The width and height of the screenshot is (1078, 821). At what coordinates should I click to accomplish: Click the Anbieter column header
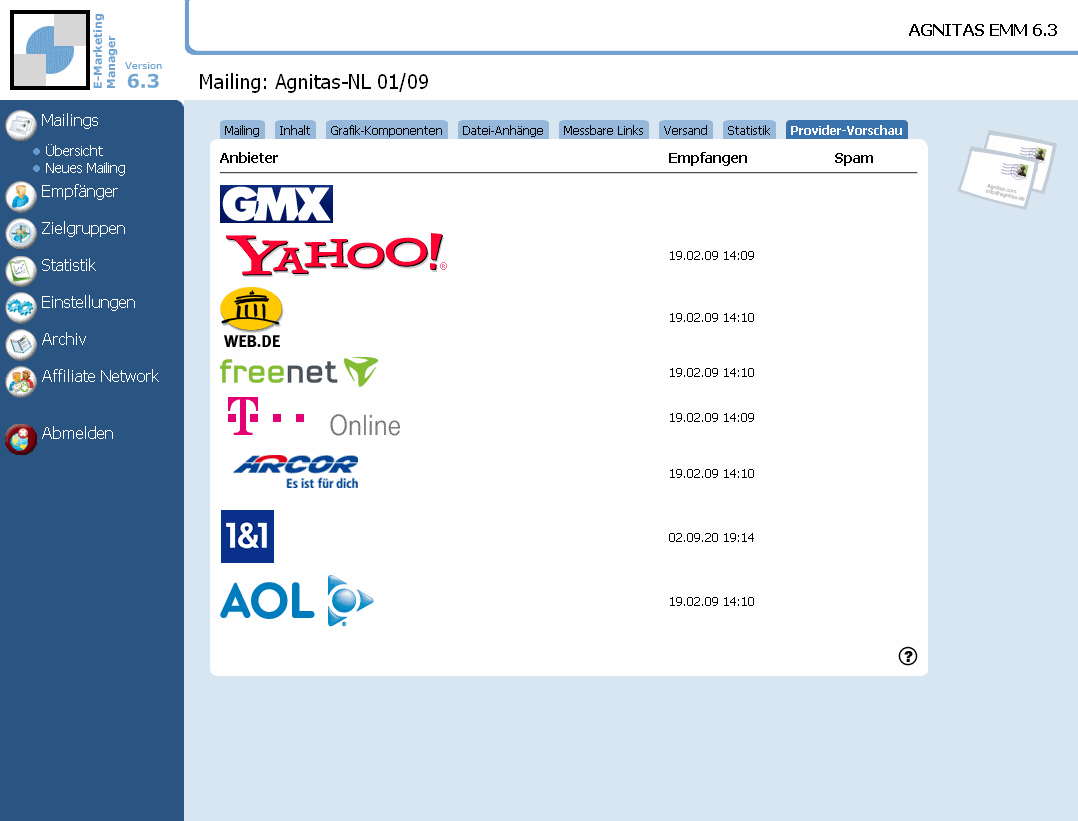click(249, 158)
